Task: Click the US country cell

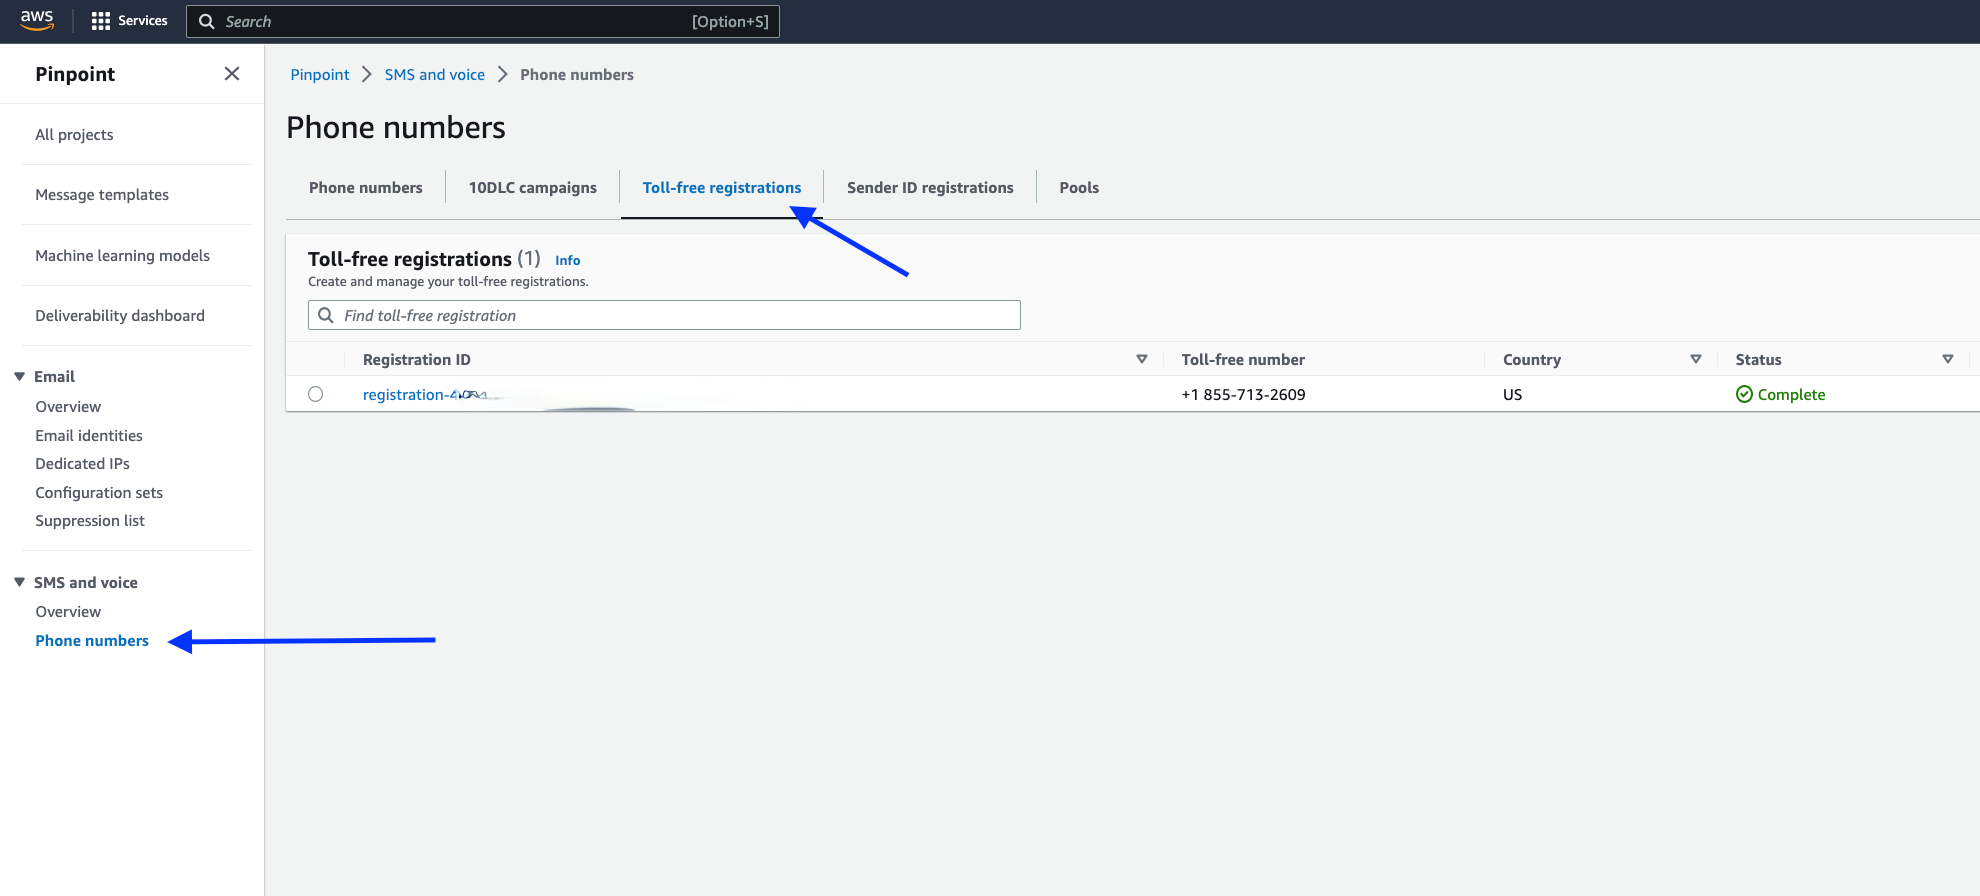Action: 1512,395
